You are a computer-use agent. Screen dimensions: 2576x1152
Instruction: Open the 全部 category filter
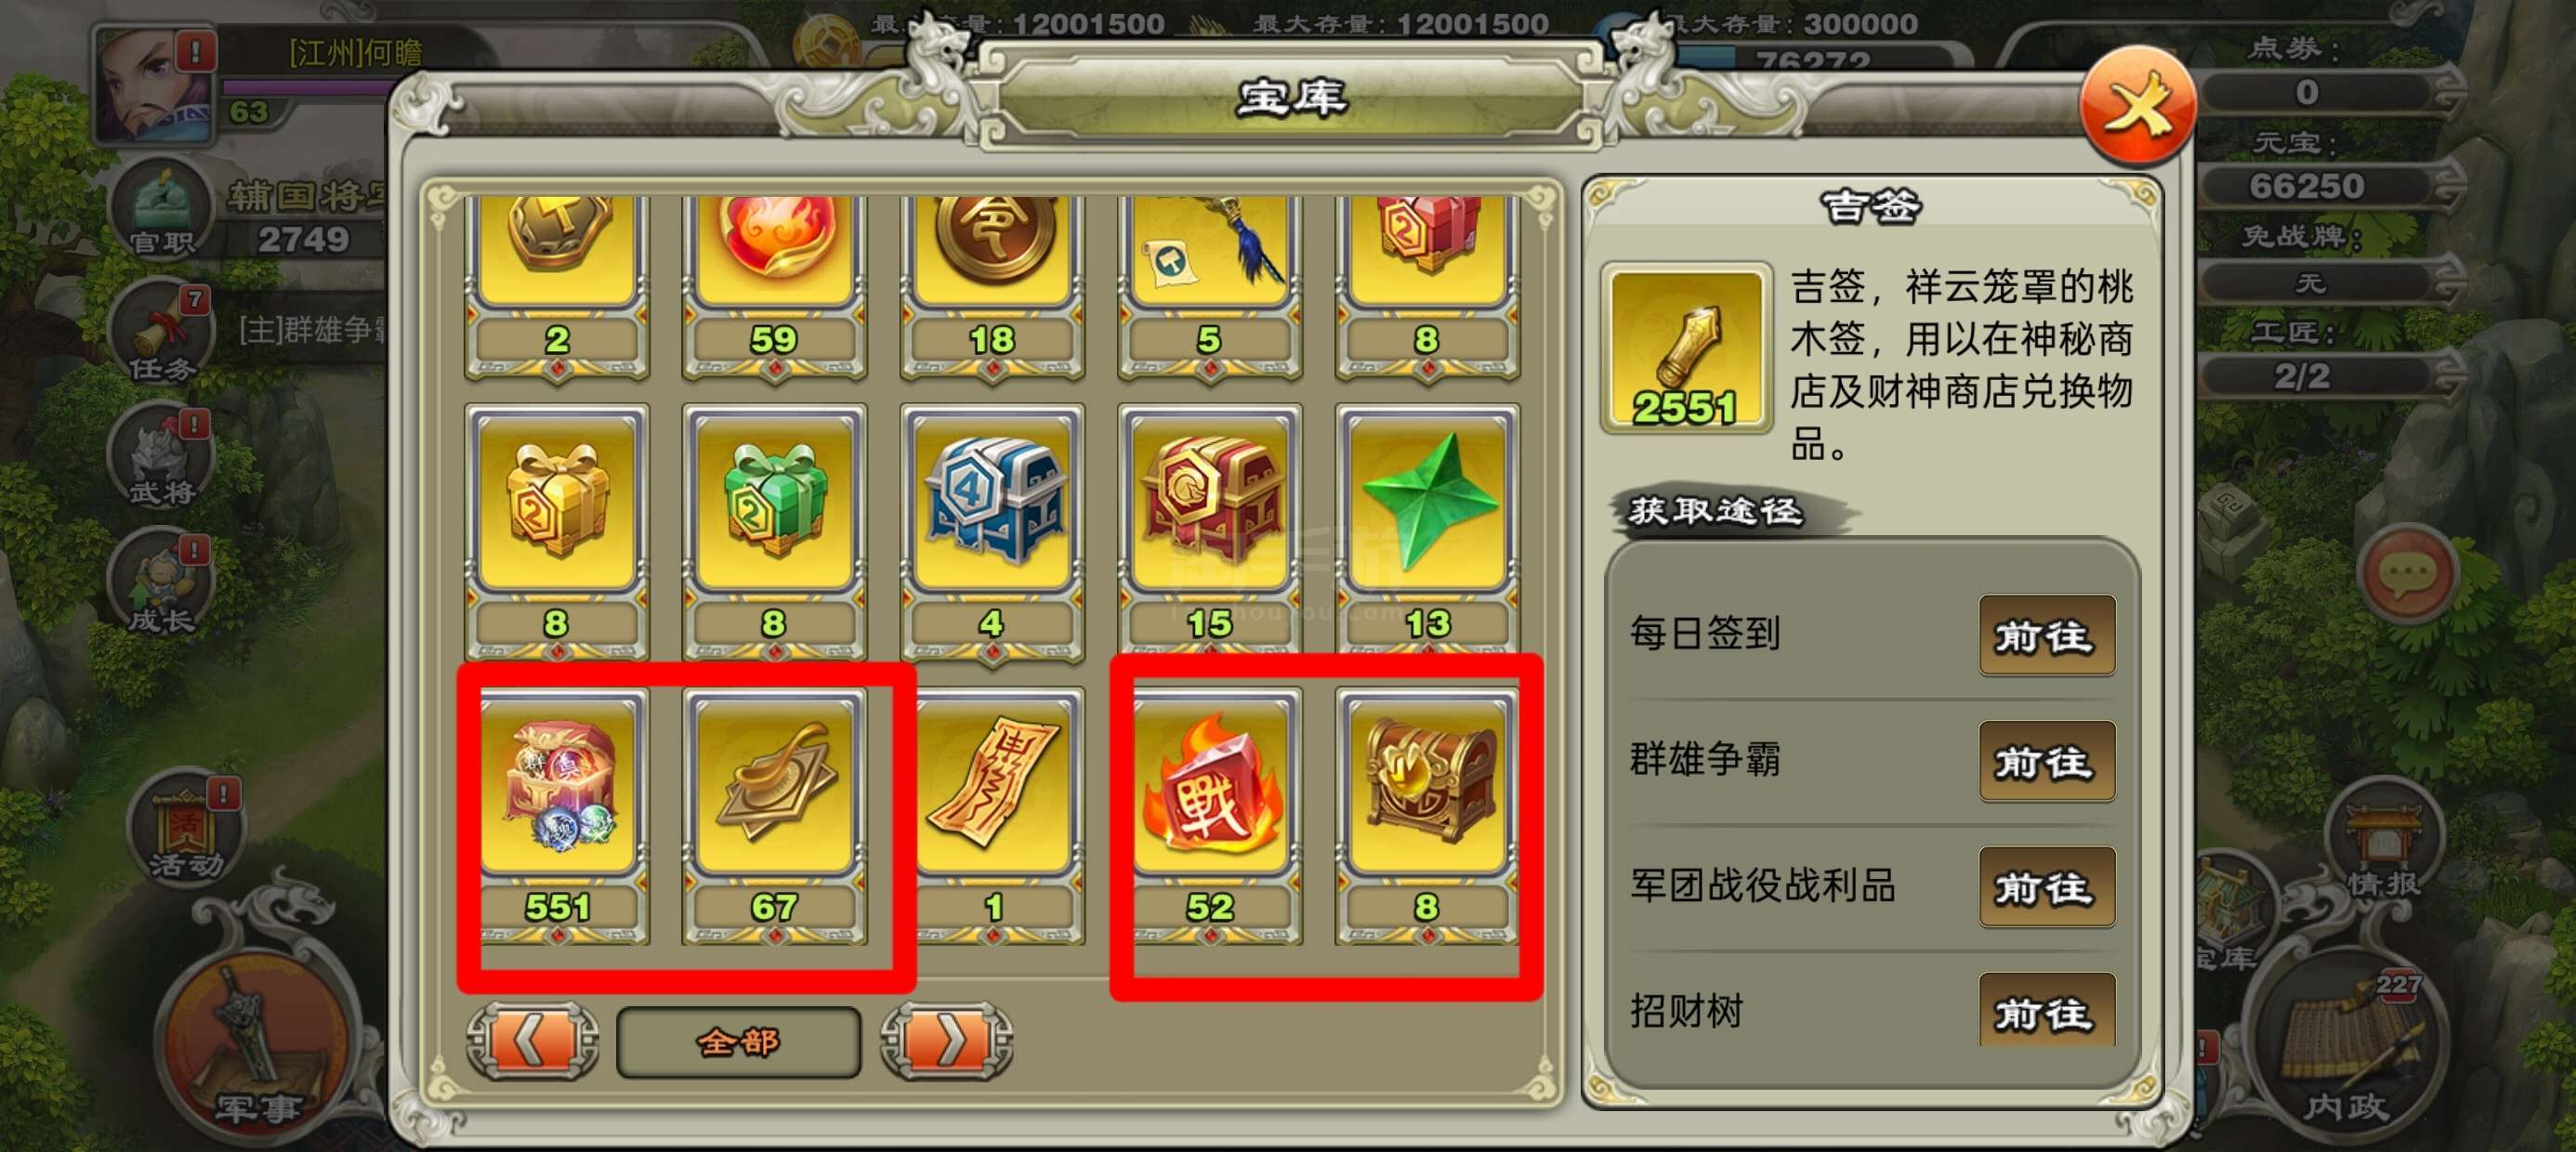point(739,1042)
